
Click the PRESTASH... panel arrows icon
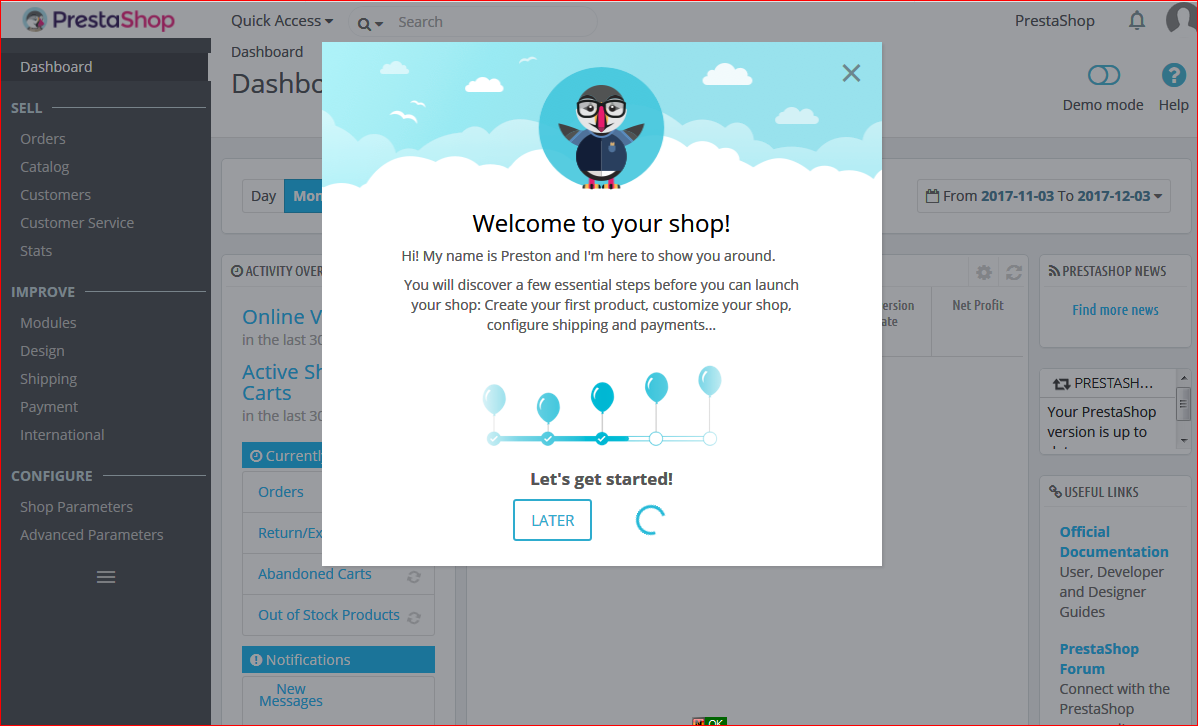coord(1061,384)
